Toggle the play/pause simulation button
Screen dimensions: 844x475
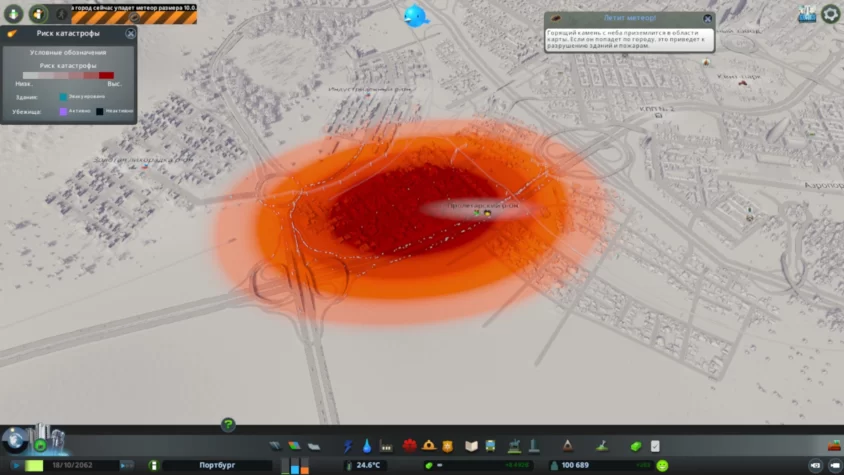tap(16, 465)
